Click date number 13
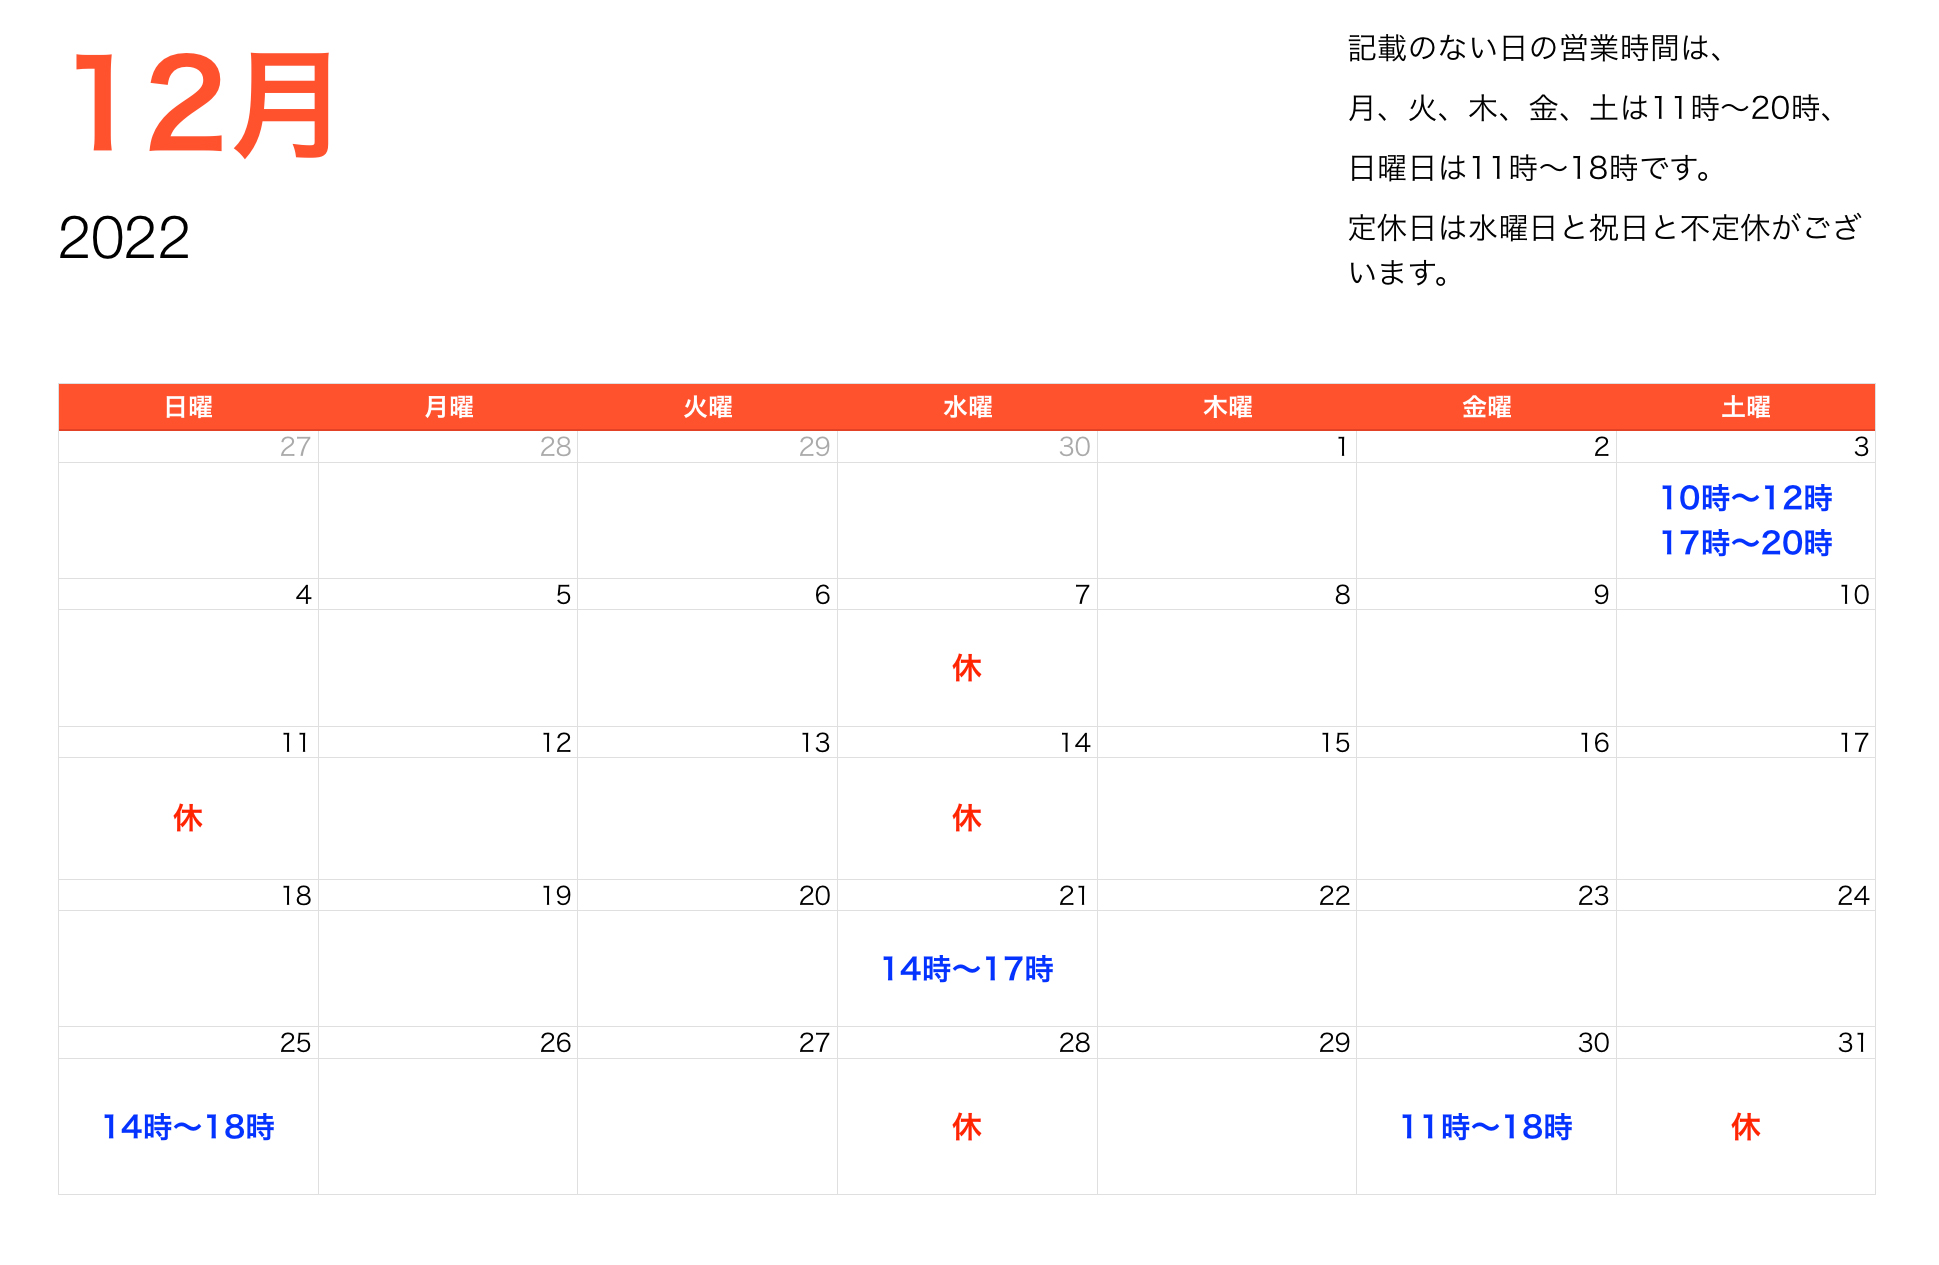 [x=815, y=743]
